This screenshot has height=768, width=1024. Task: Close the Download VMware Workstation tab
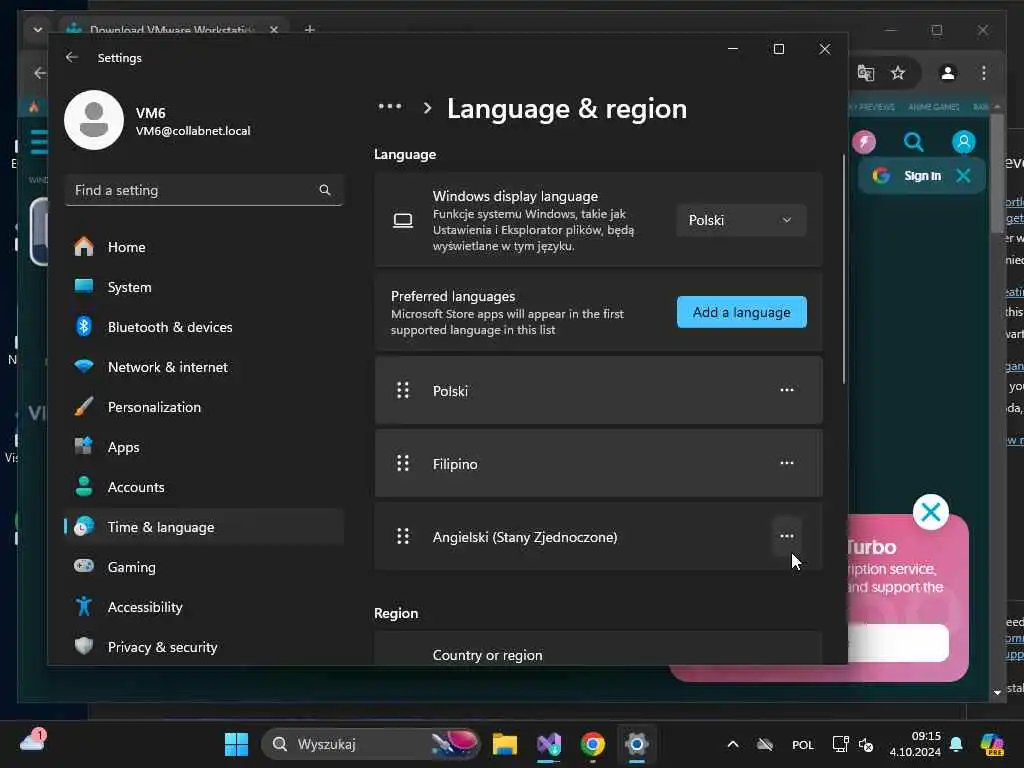click(274, 29)
